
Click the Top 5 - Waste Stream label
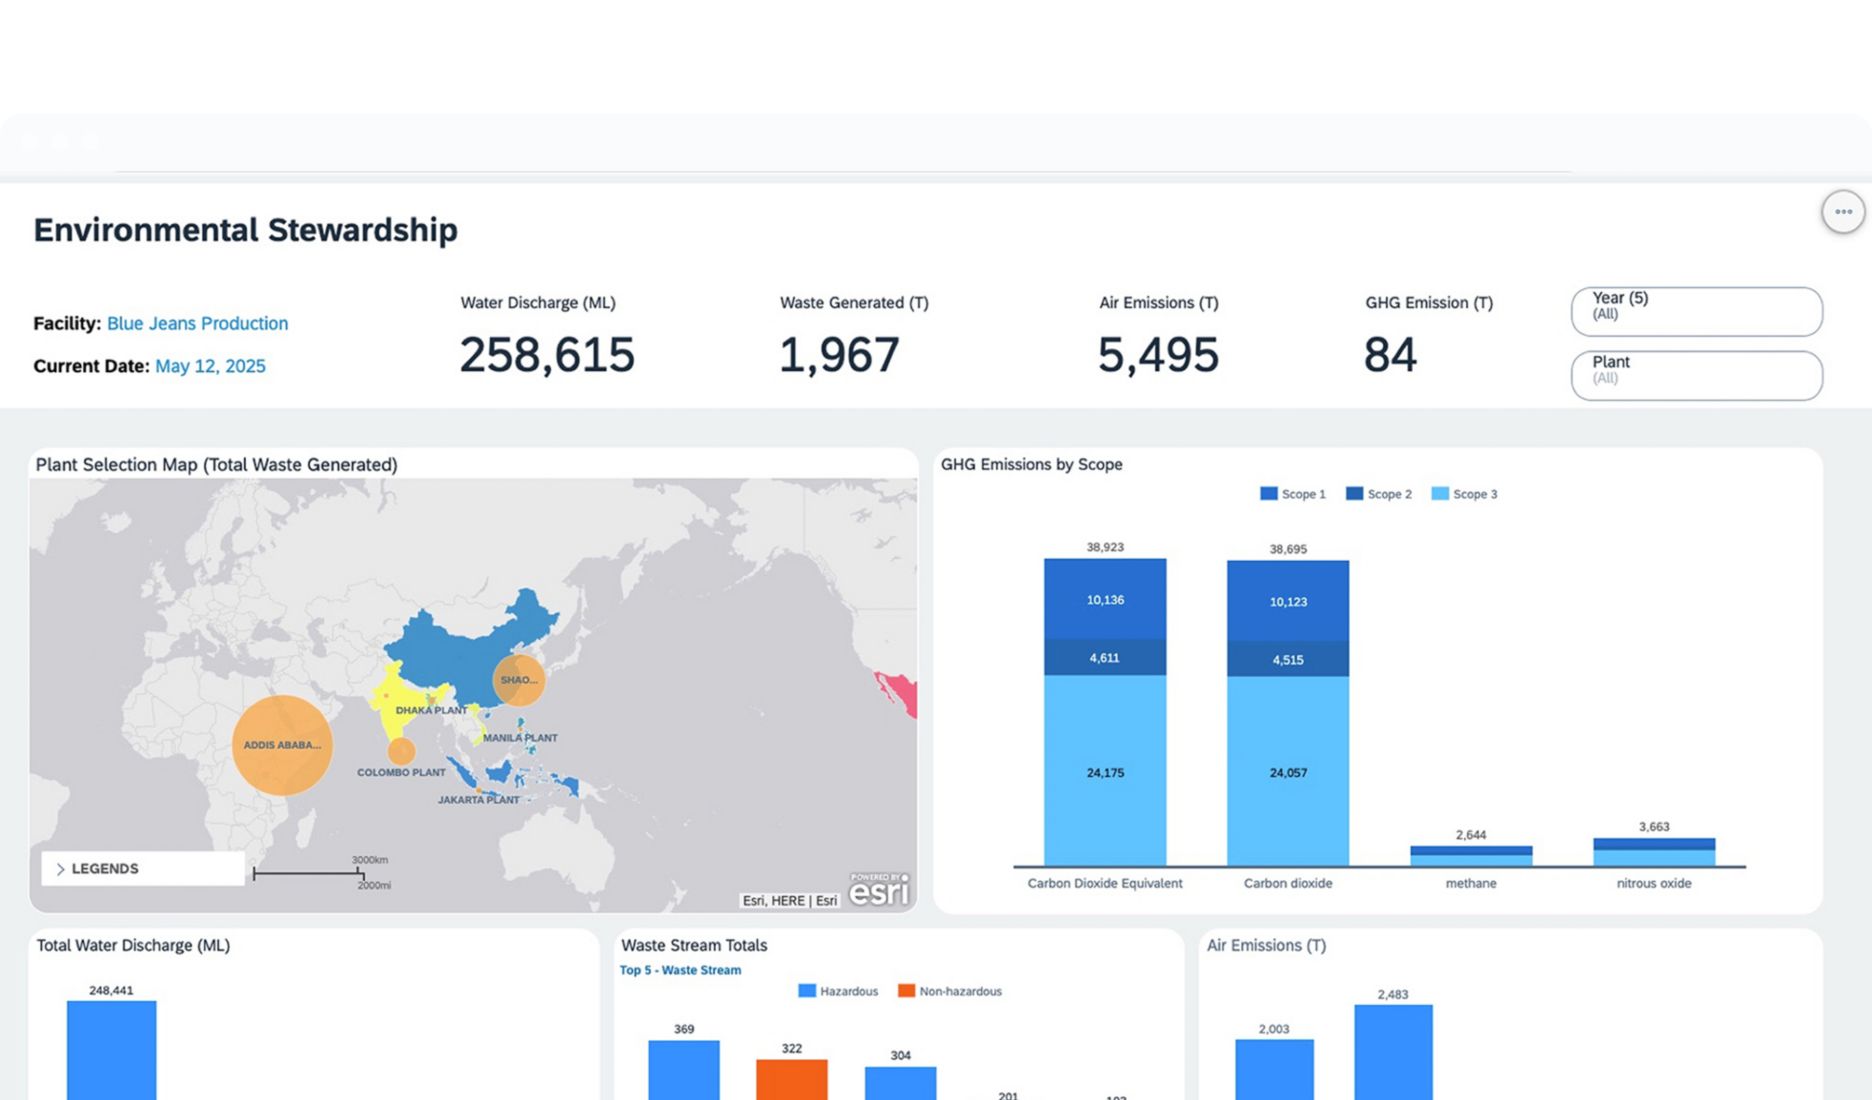point(680,970)
